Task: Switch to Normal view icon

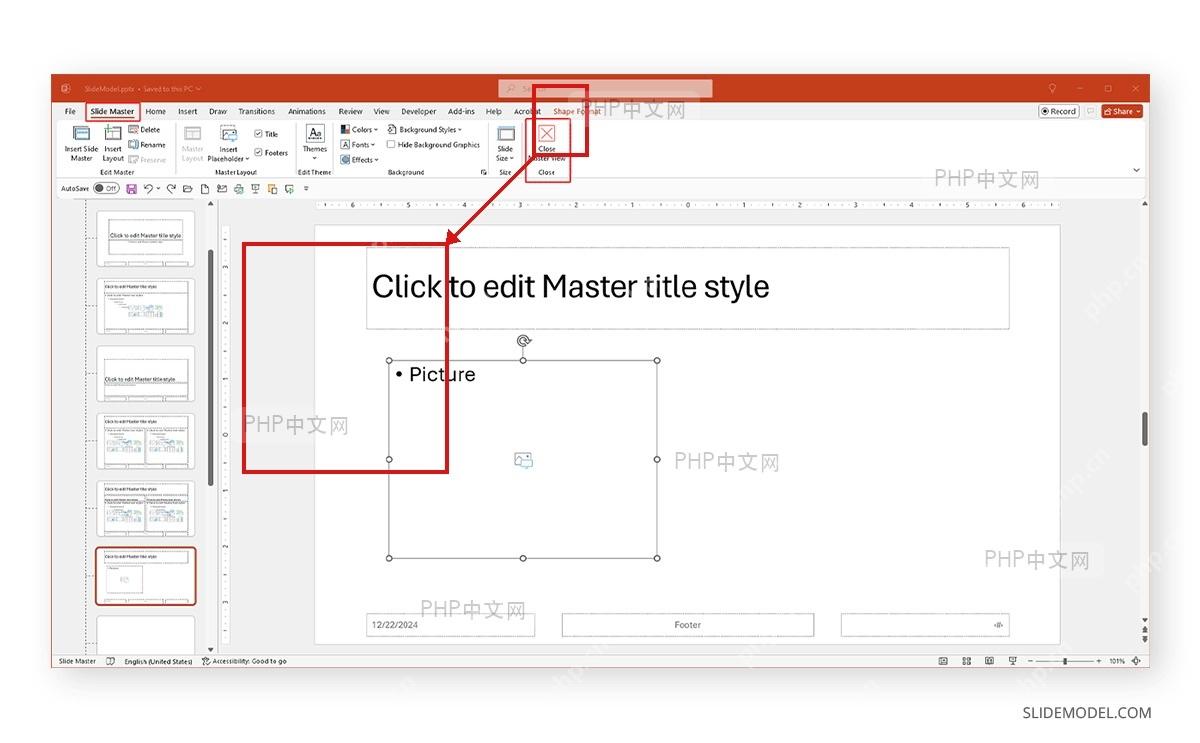Action: [x=943, y=661]
